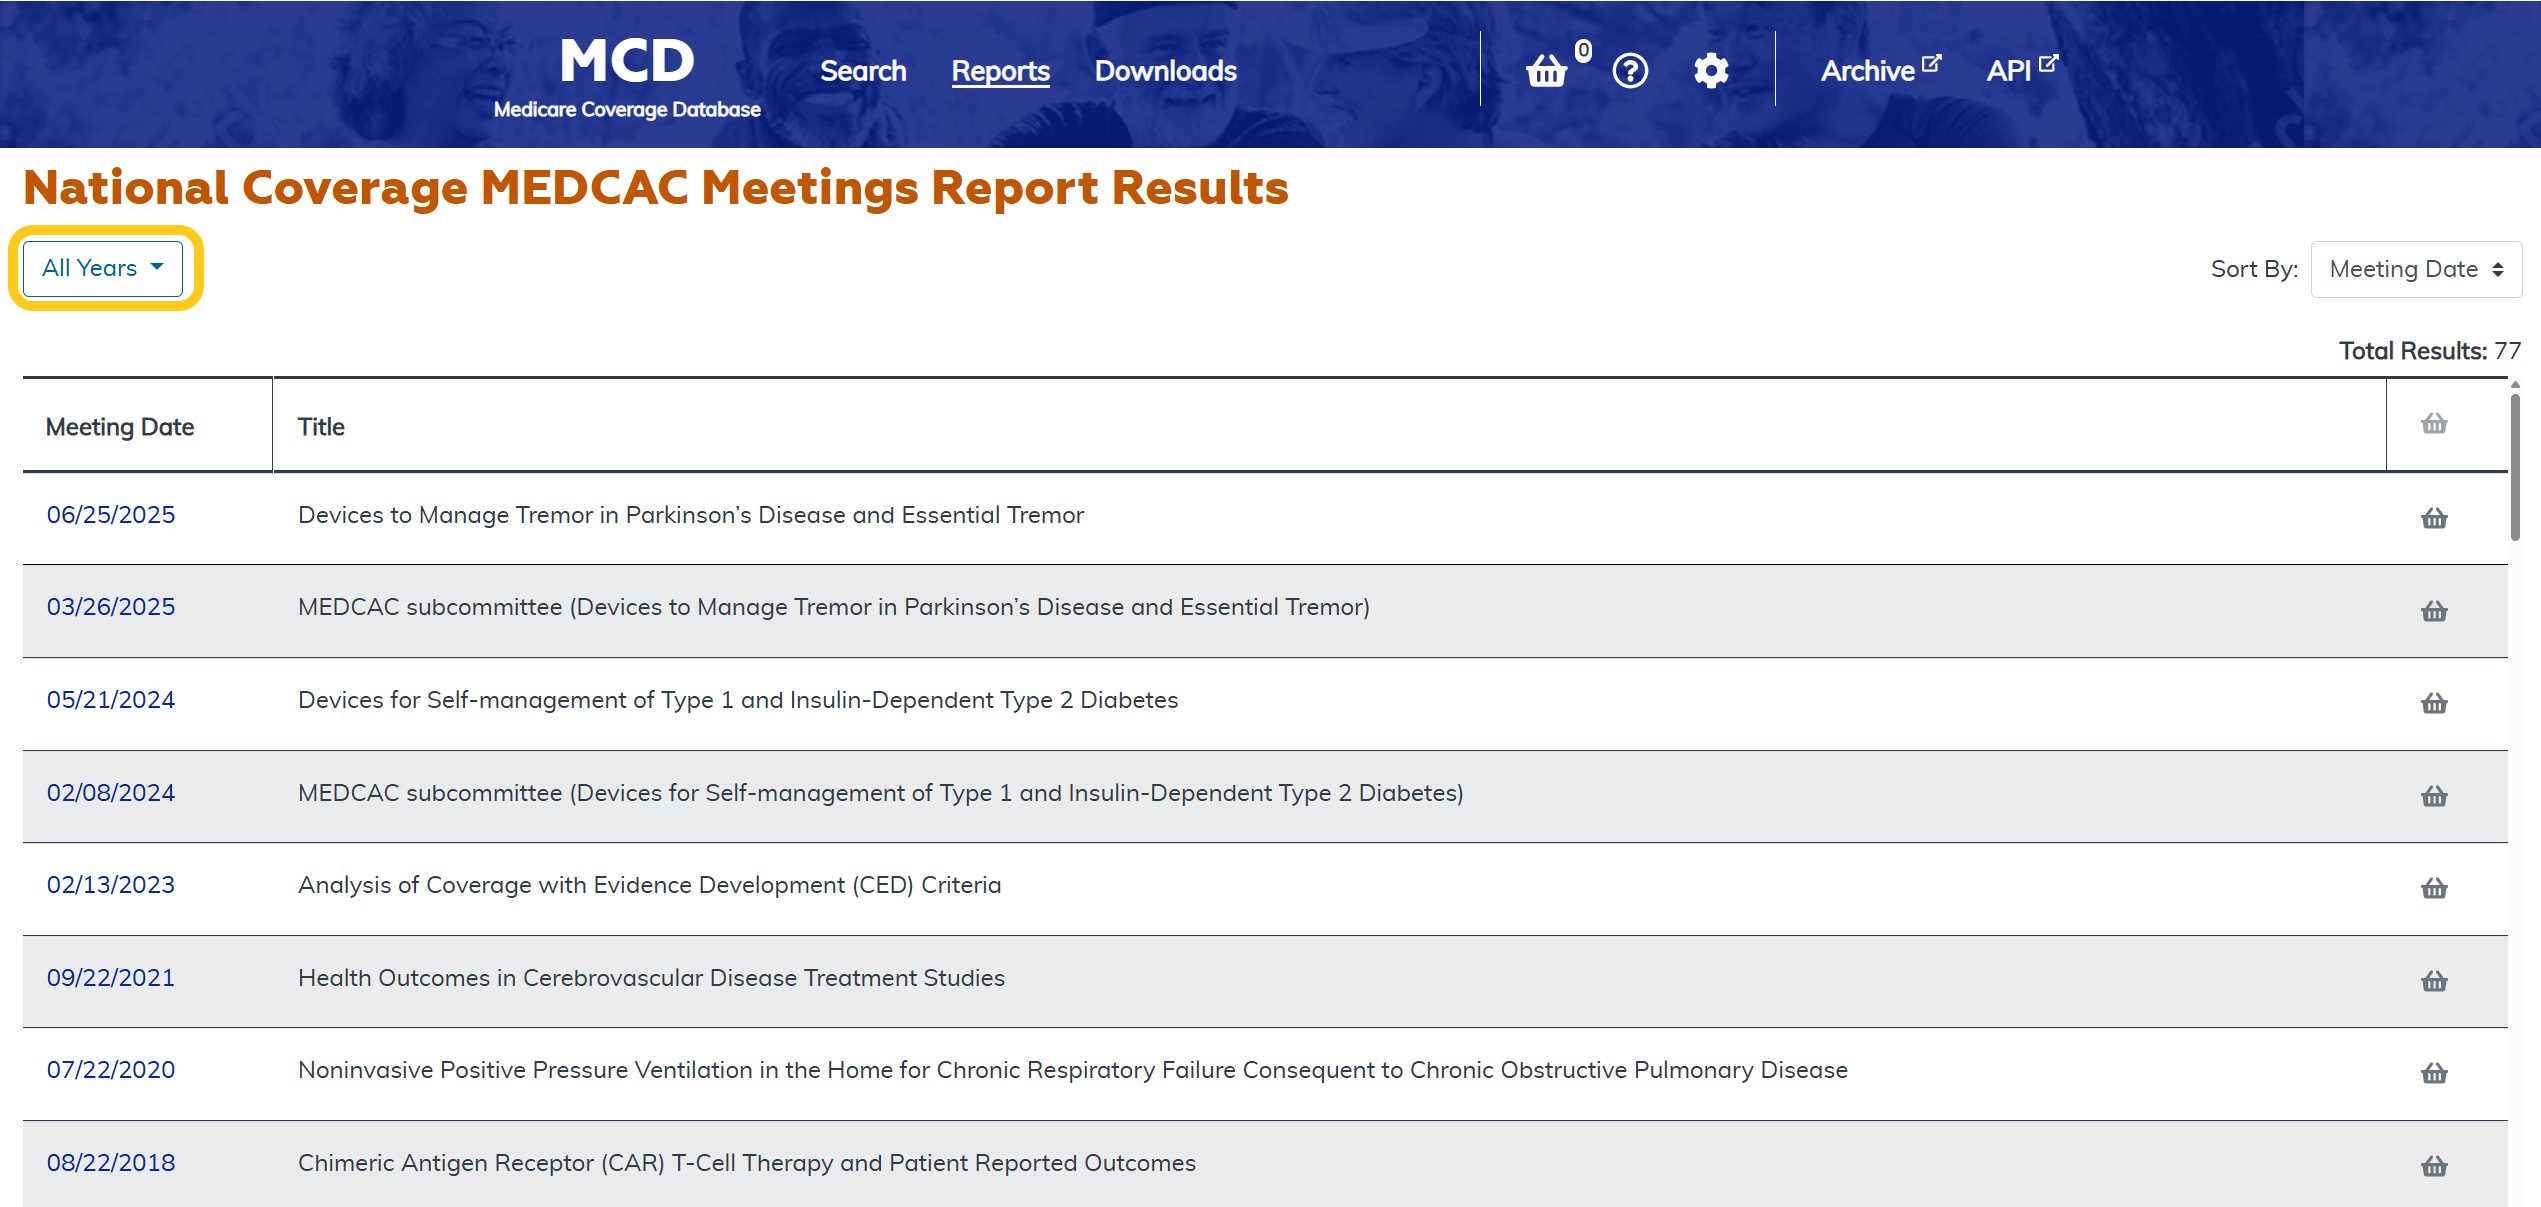The height and width of the screenshot is (1207, 2541).
Task: Add 07/22/2020 ventilation meeting to basket
Action: [2433, 1073]
